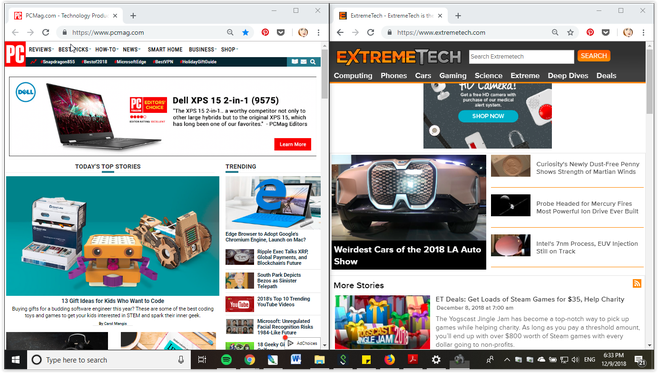Open the profile avatar in the ExtremeTech window

[628, 32]
